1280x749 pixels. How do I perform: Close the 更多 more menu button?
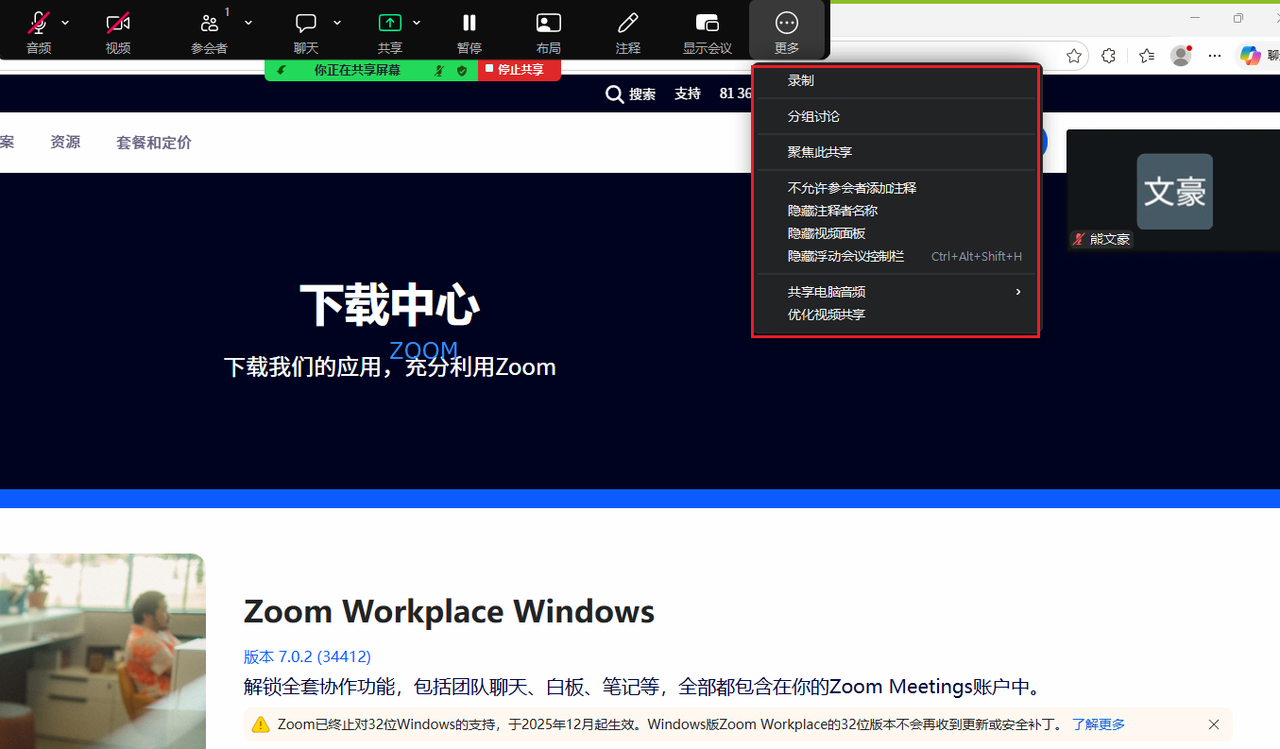[x=787, y=30]
